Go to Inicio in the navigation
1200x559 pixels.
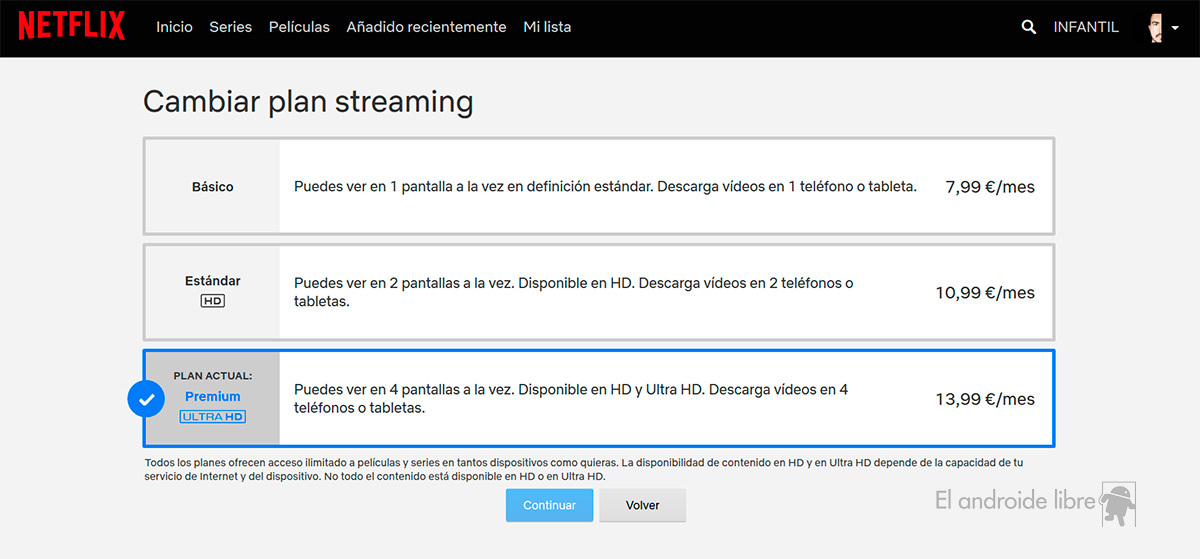point(174,27)
